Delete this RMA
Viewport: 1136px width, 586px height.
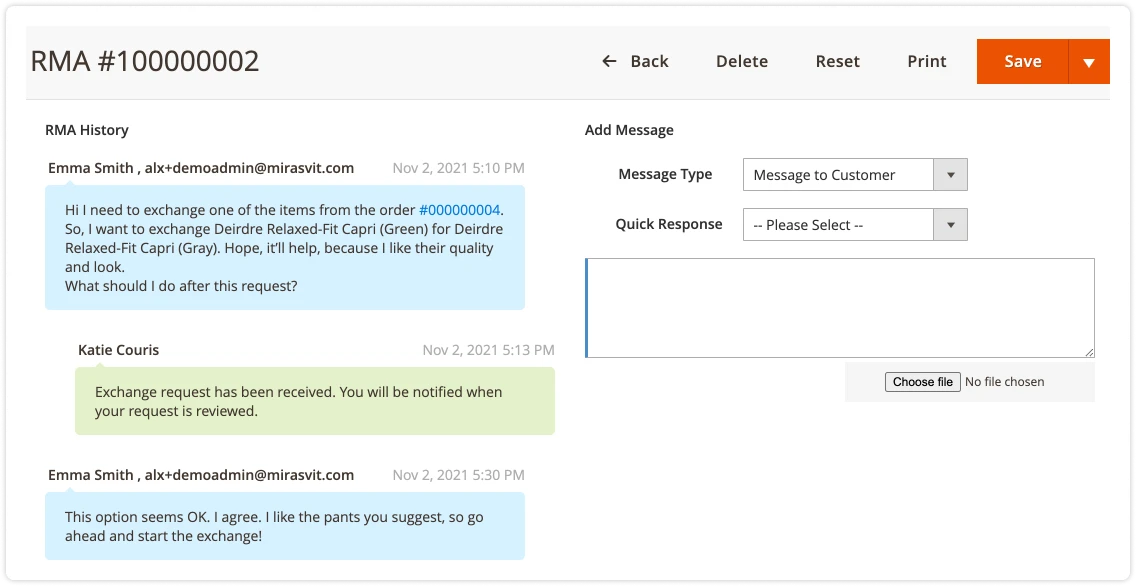click(741, 61)
